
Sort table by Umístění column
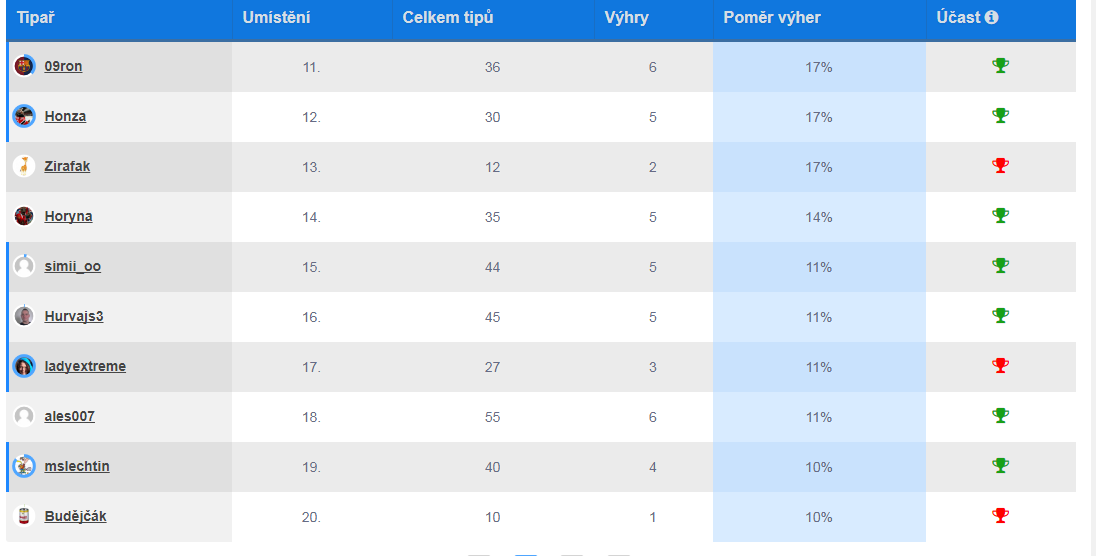pyautogui.click(x=276, y=17)
